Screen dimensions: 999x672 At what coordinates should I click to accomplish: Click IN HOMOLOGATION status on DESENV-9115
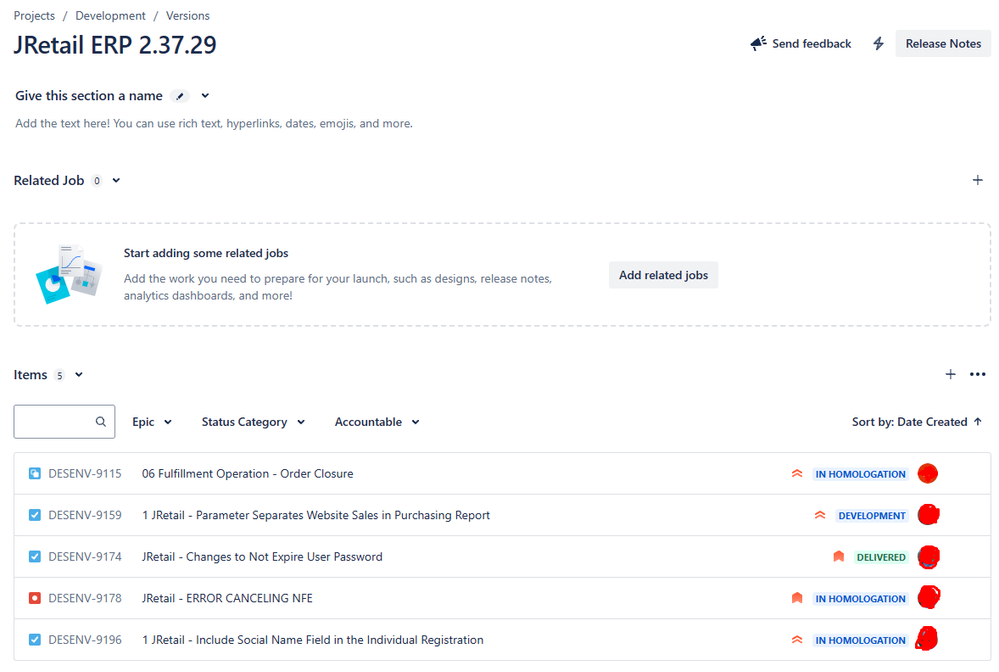860,474
